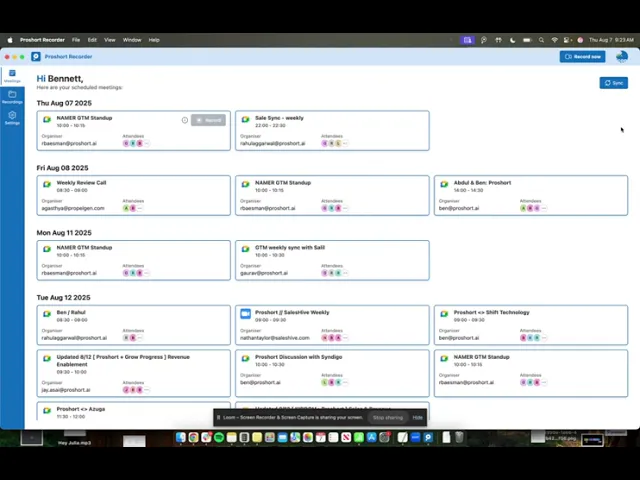Screen dimensions: 640x480
Task: Click the Wi-Fi icon in menu bar
Action: click(x=554, y=40)
